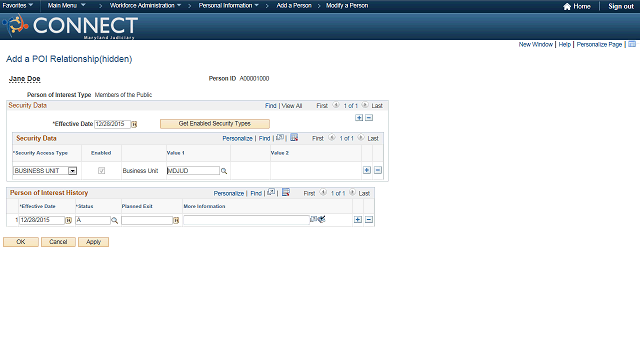Click the Apply button

click(x=93, y=242)
